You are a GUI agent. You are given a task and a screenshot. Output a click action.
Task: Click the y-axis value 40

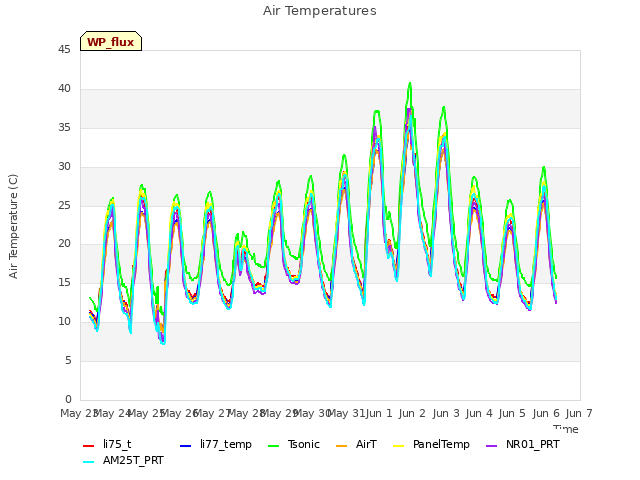pyautogui.click(x=64, y=89)
